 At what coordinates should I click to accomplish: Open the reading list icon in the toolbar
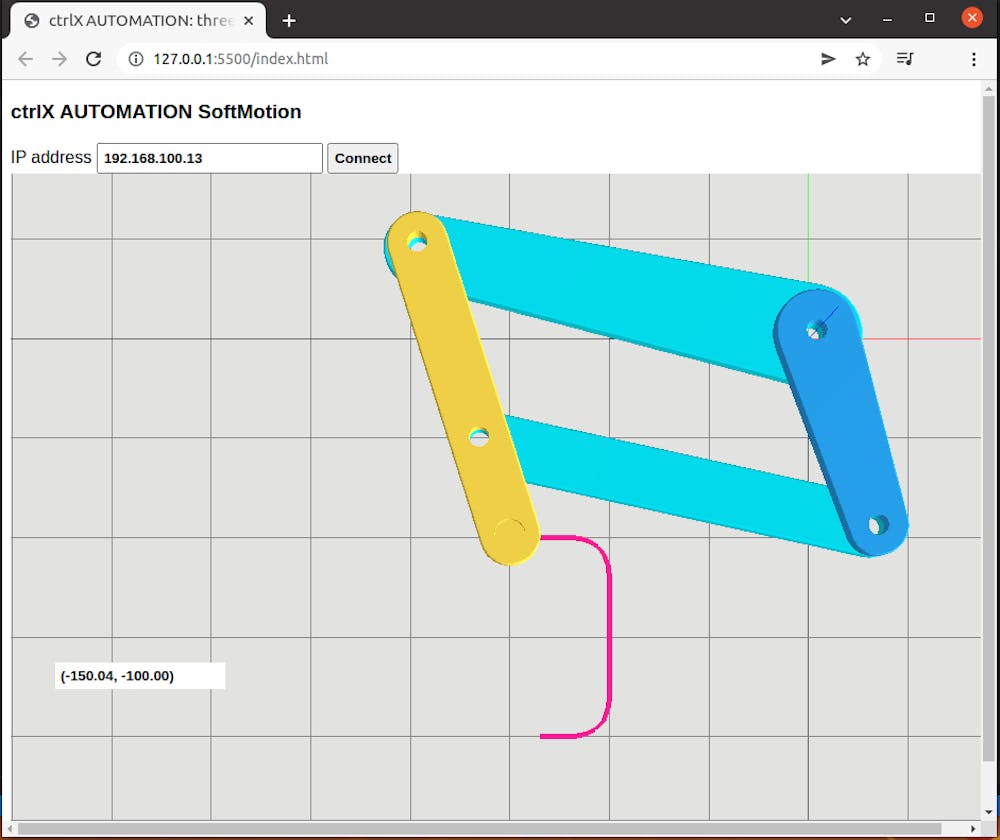(x=905, y=59)
